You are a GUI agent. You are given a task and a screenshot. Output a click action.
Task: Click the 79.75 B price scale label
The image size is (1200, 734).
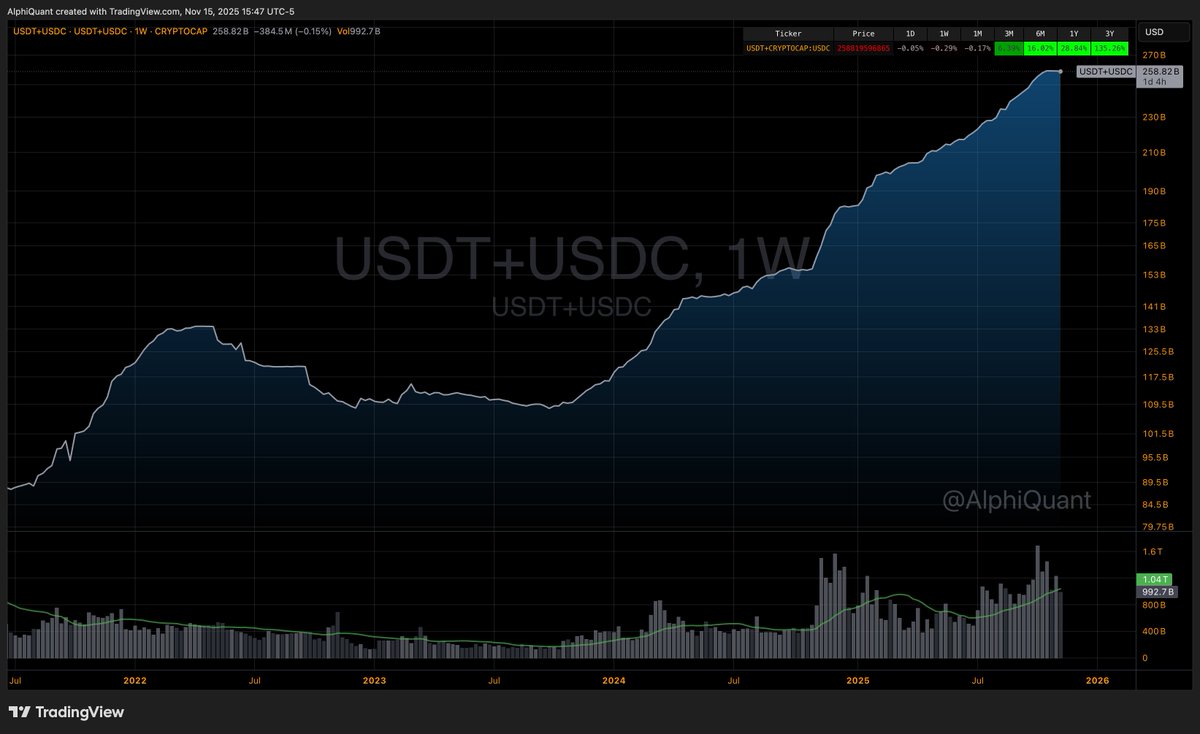click(1158, 526)
